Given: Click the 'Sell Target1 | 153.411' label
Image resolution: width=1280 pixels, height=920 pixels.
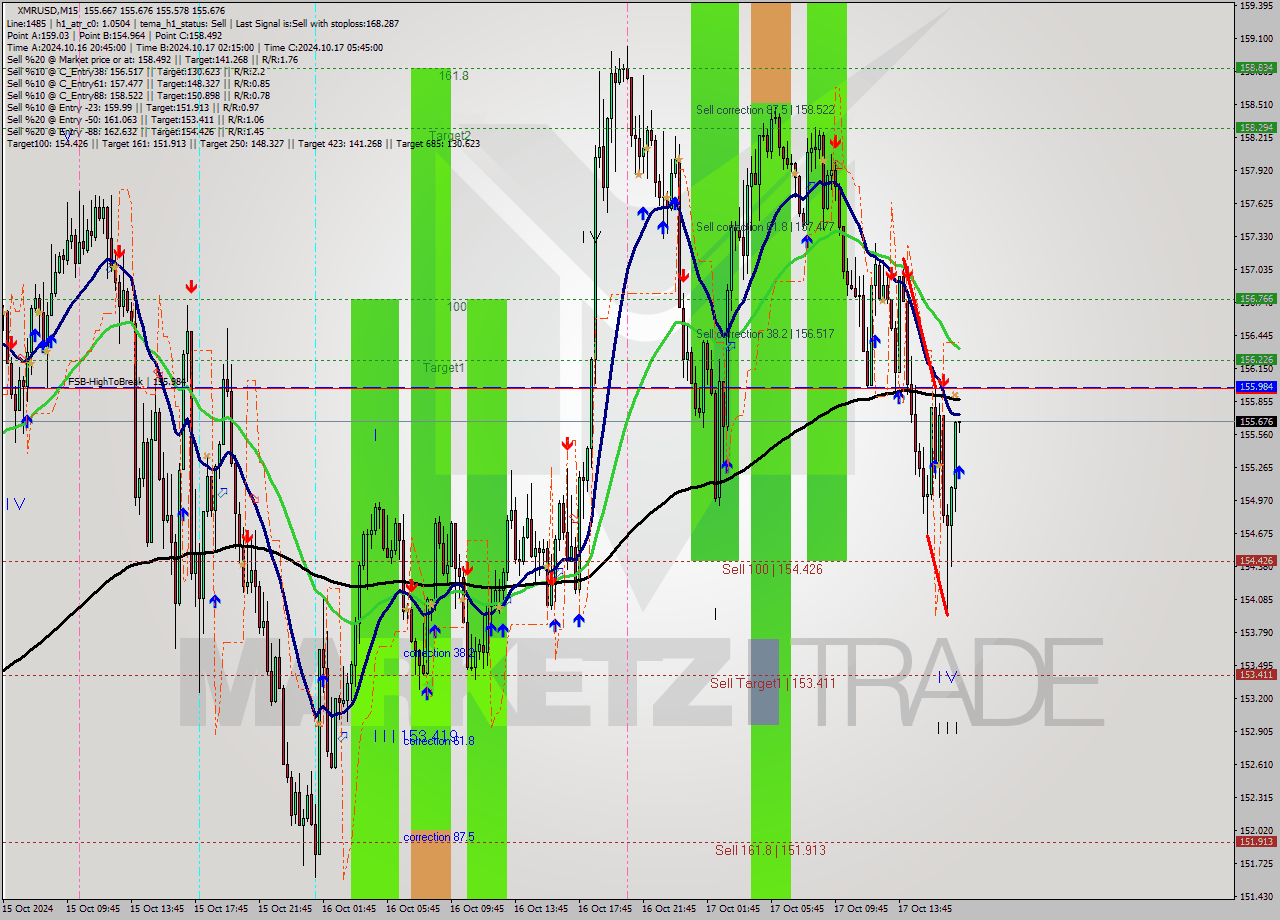Looking at the screenshot, I should 772,683.
